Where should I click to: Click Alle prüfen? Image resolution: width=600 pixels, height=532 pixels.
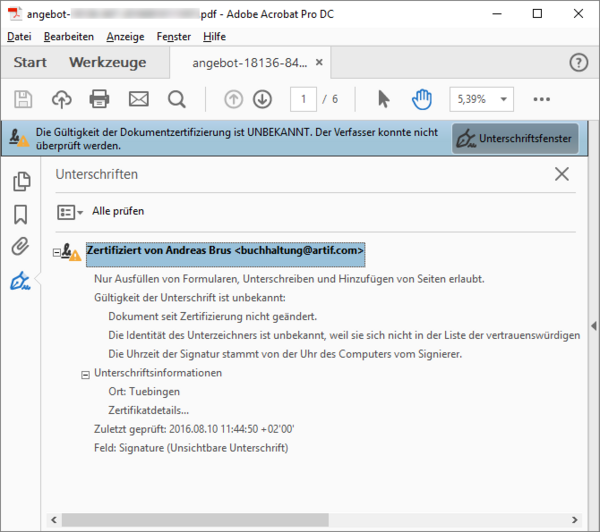click(x=118, y=211)
